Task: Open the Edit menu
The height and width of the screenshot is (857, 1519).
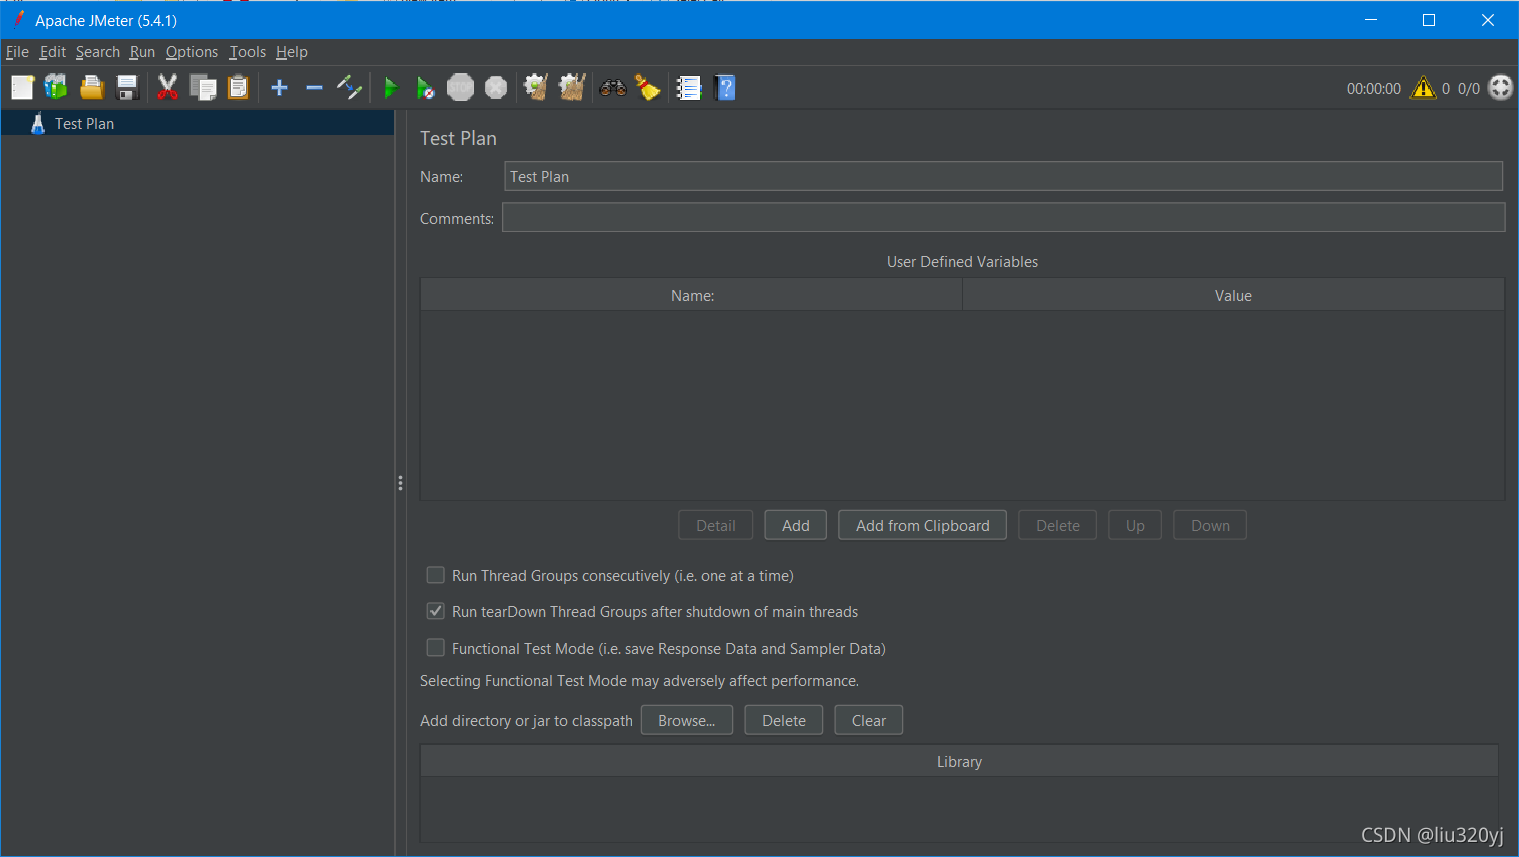Action: [x=53, y=52]
